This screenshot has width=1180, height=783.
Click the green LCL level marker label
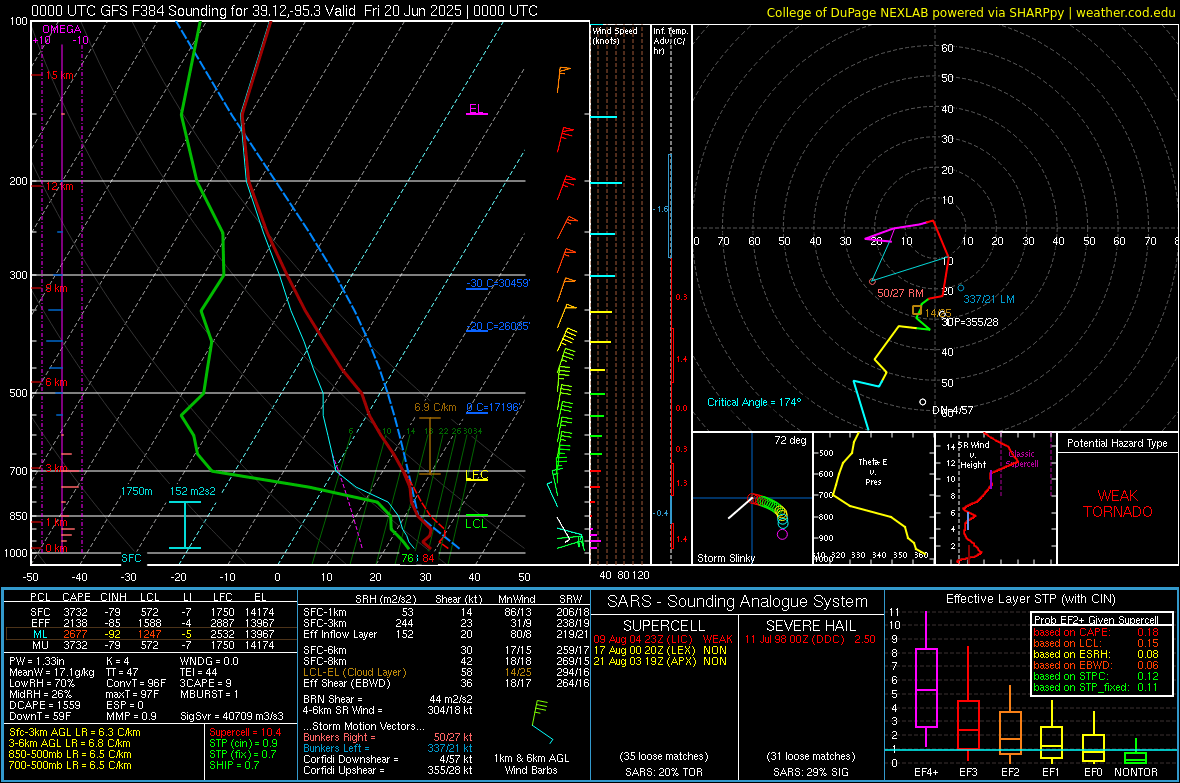point(476,524)
